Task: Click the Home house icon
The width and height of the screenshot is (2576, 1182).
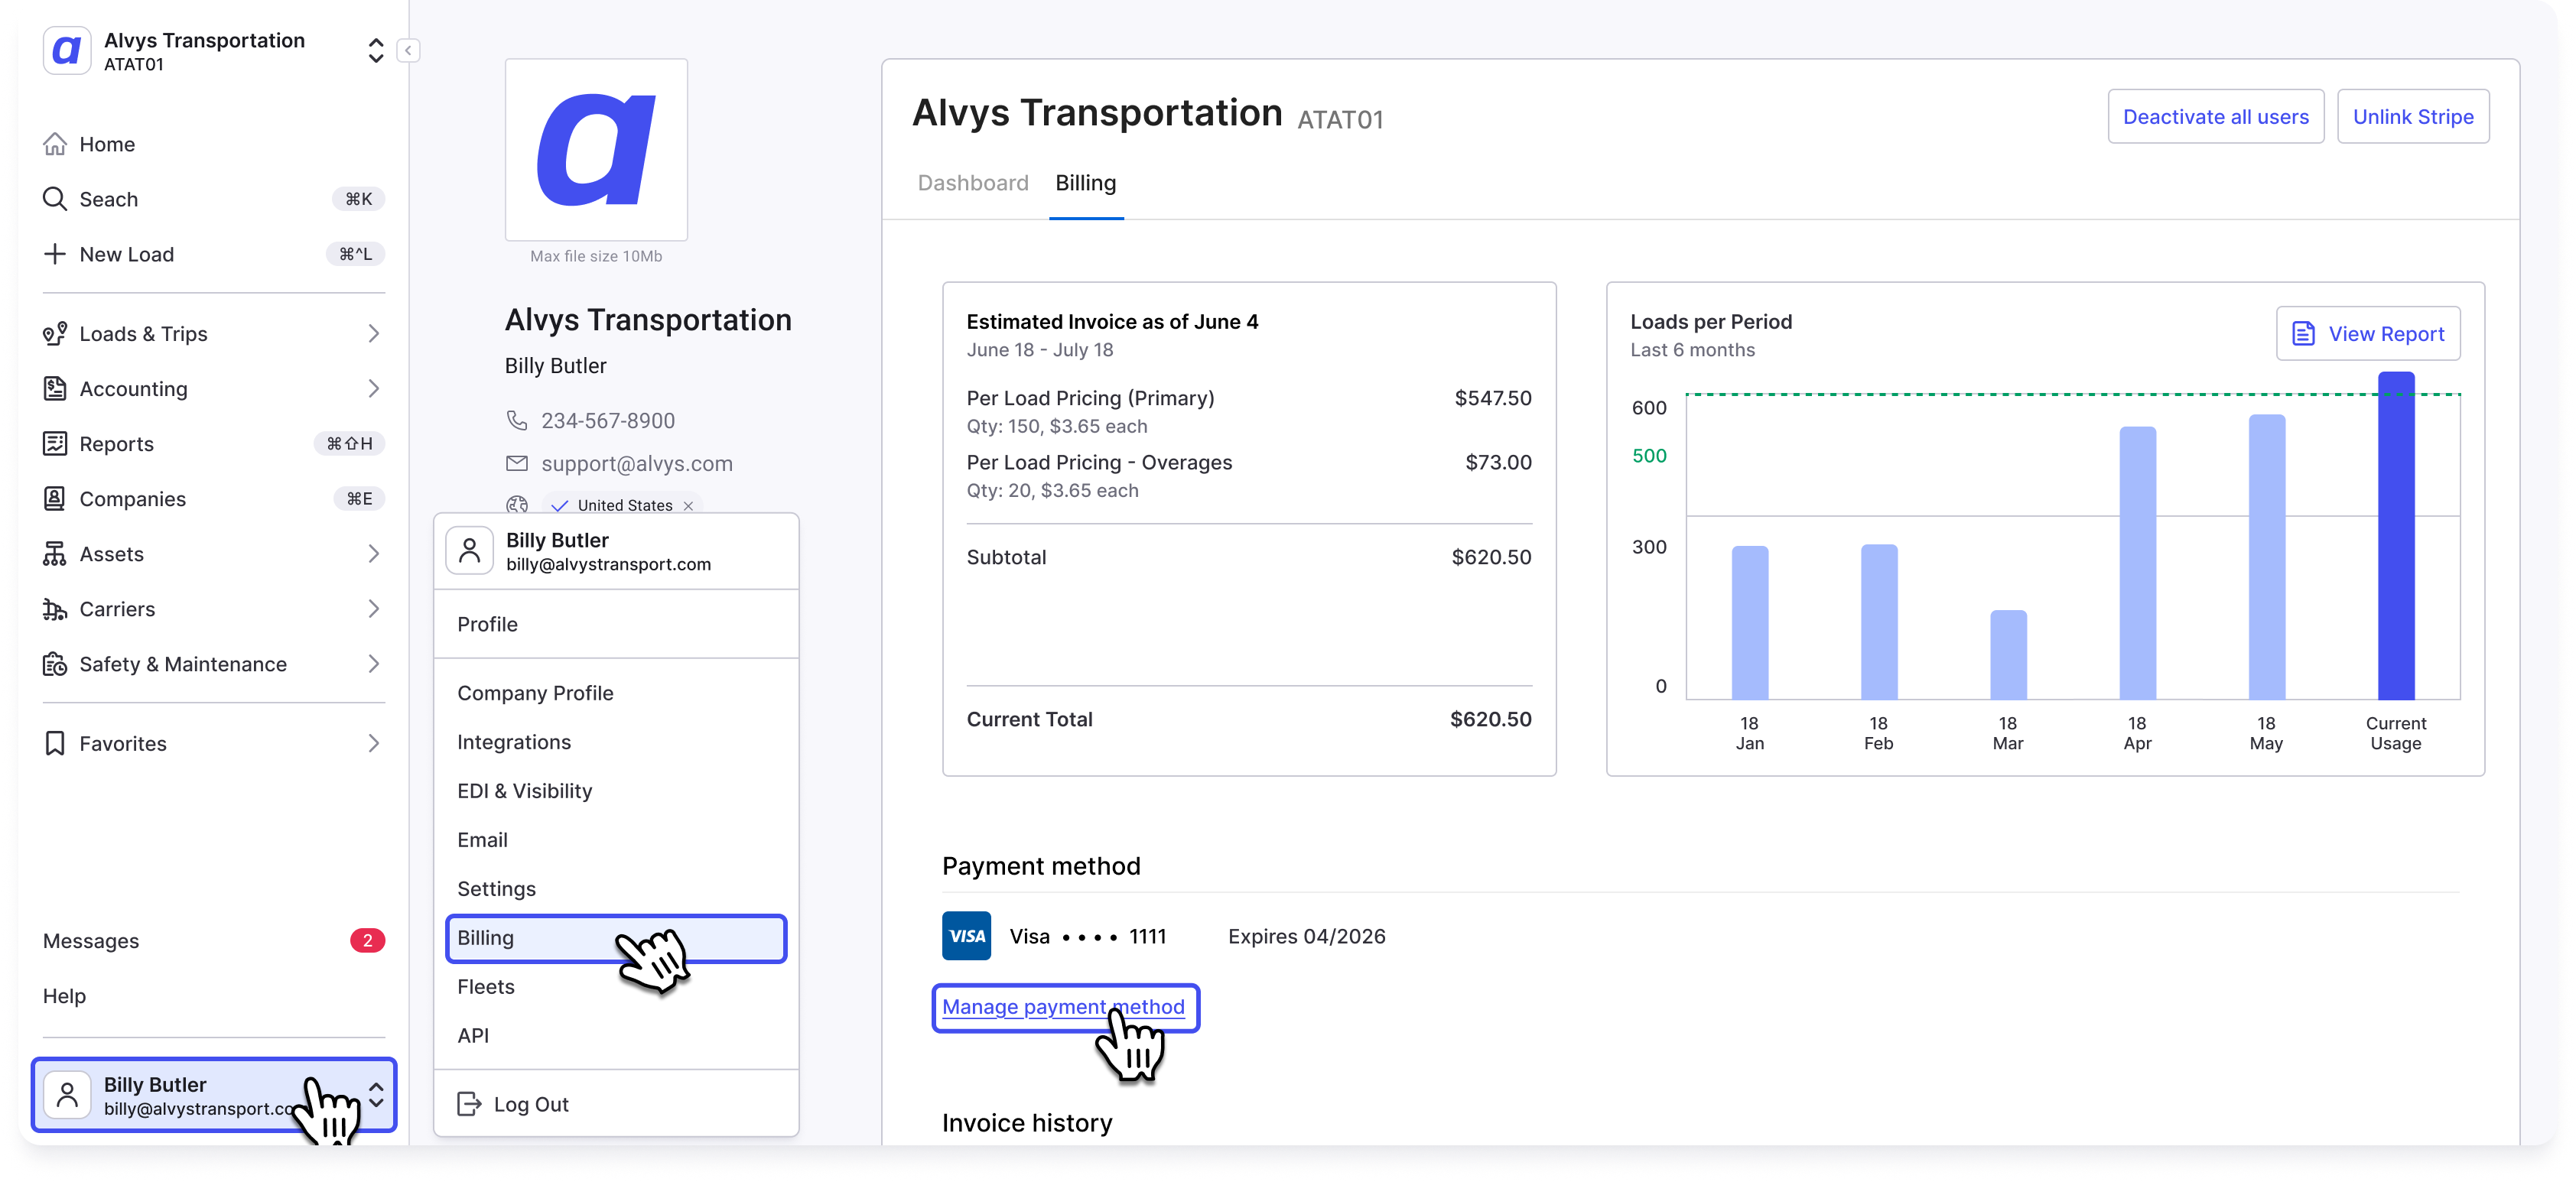Action: point(55,144)
